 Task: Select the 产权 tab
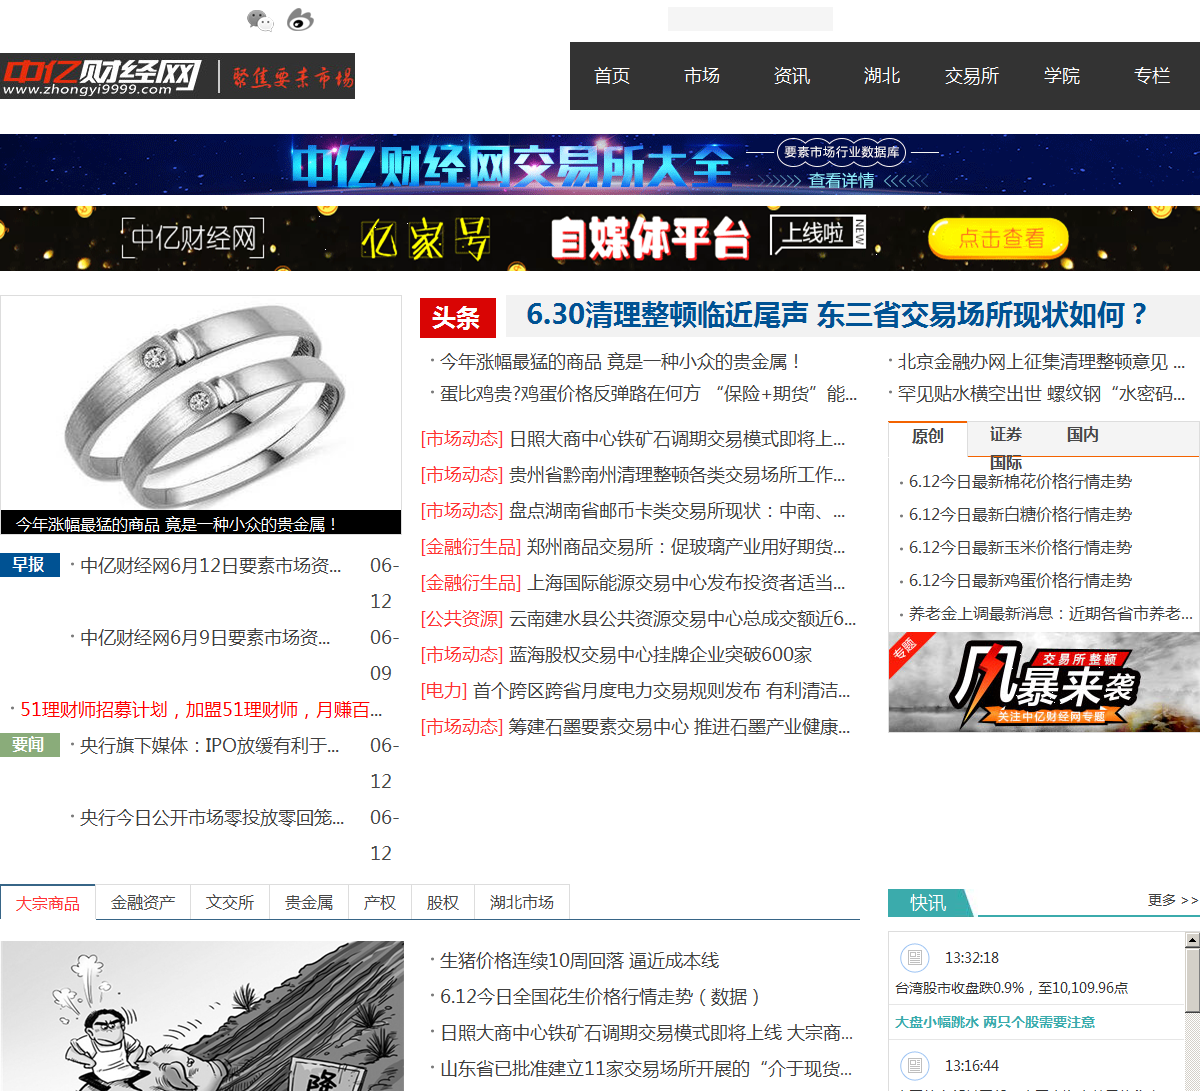(x=380, y=903)
